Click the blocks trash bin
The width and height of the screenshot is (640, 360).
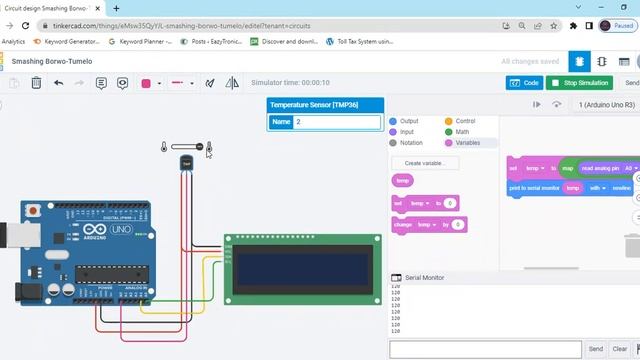point(633,245)
